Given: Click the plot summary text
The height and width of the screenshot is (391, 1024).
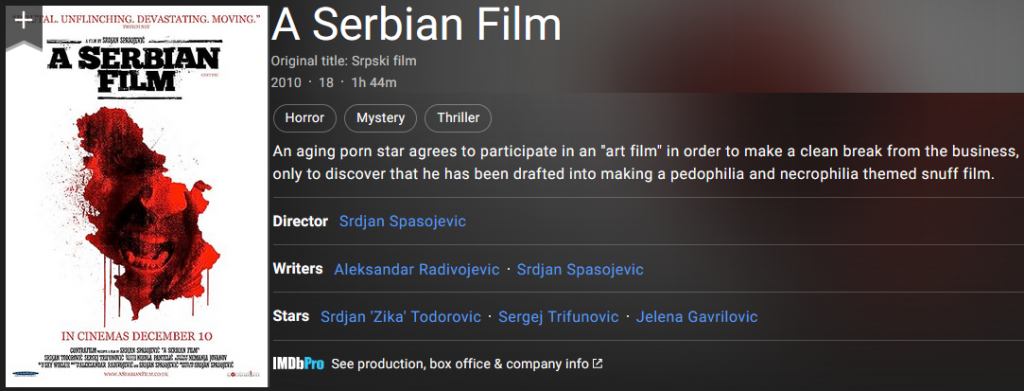Looking at the screenshot, I should [x=645, y=163].
